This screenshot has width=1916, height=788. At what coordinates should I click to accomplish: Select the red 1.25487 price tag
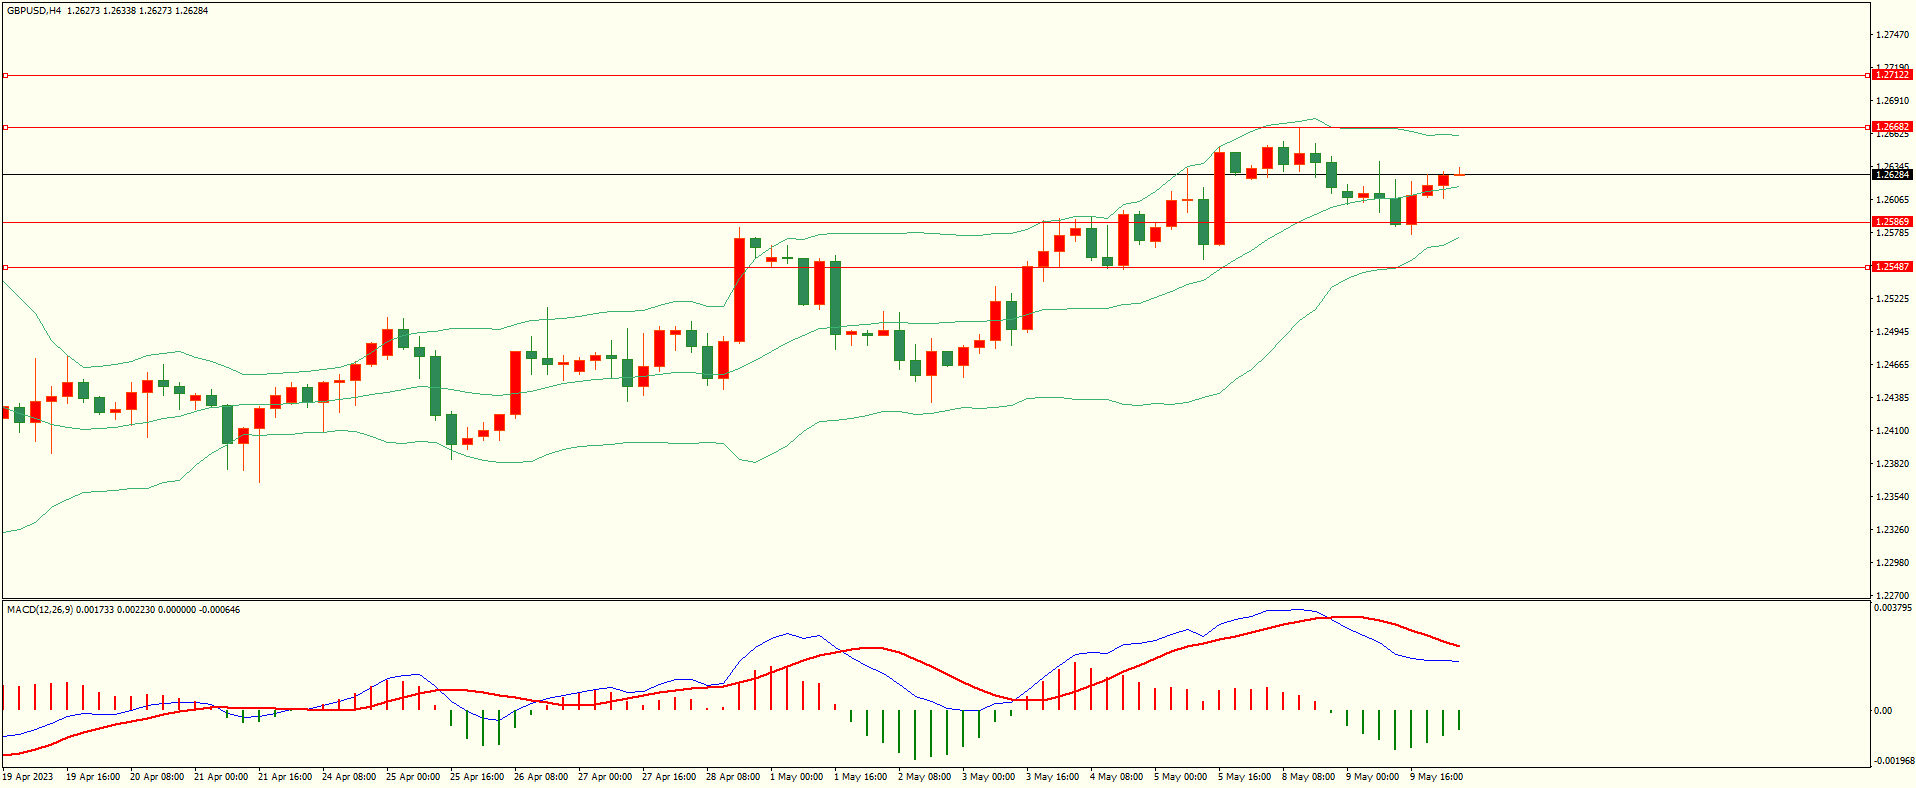(1892, 267)
